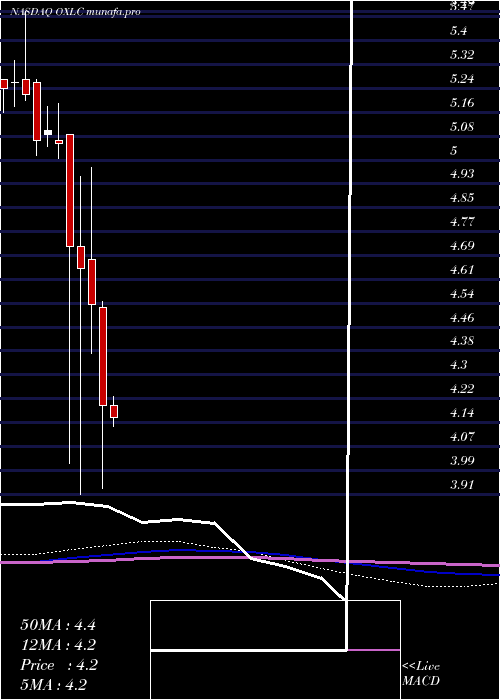Click the 5.32 price axis label
The image size is (500, 700).
[462, 55]
